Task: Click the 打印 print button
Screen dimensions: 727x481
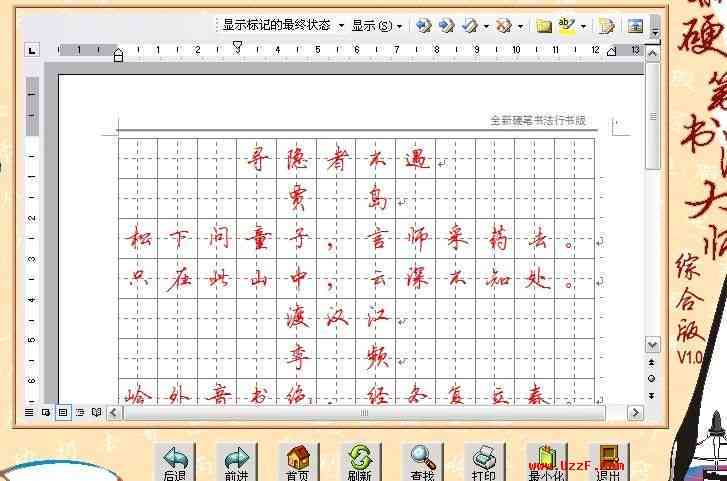Action: 485,462
